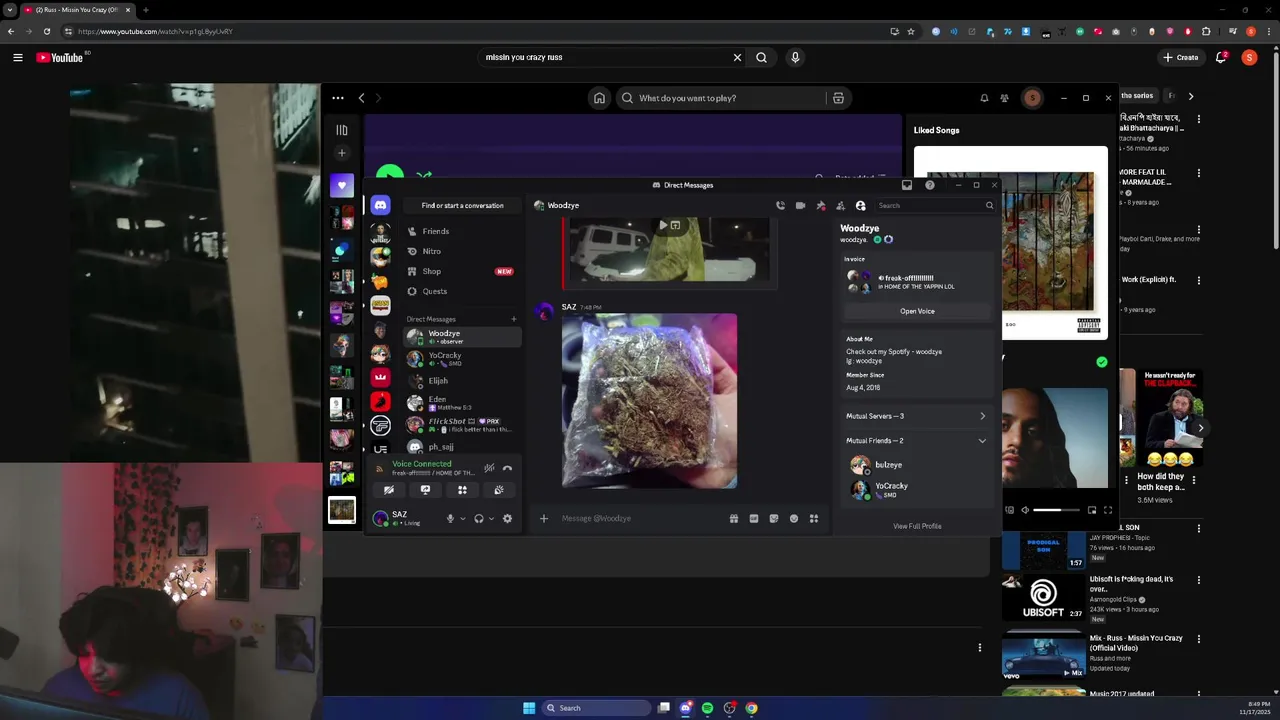Screen dimensions: 1280x720
Task: Open Discord inbox icon
Action: [x=907, y=185]
